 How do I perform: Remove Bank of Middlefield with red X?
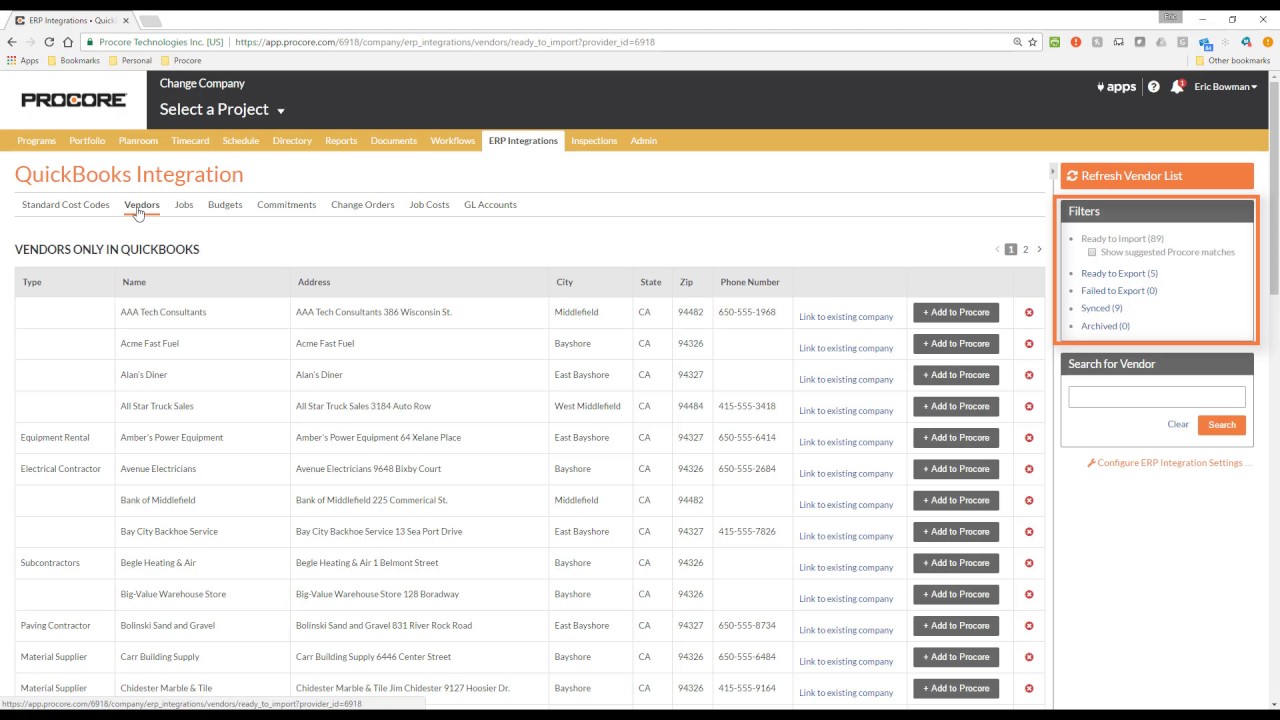[1029, 501]
